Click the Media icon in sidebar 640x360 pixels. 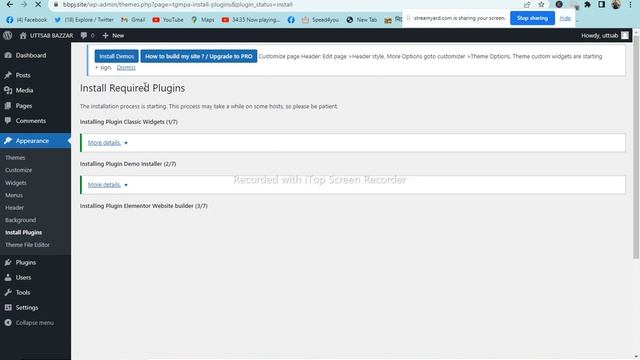(8, 90)
